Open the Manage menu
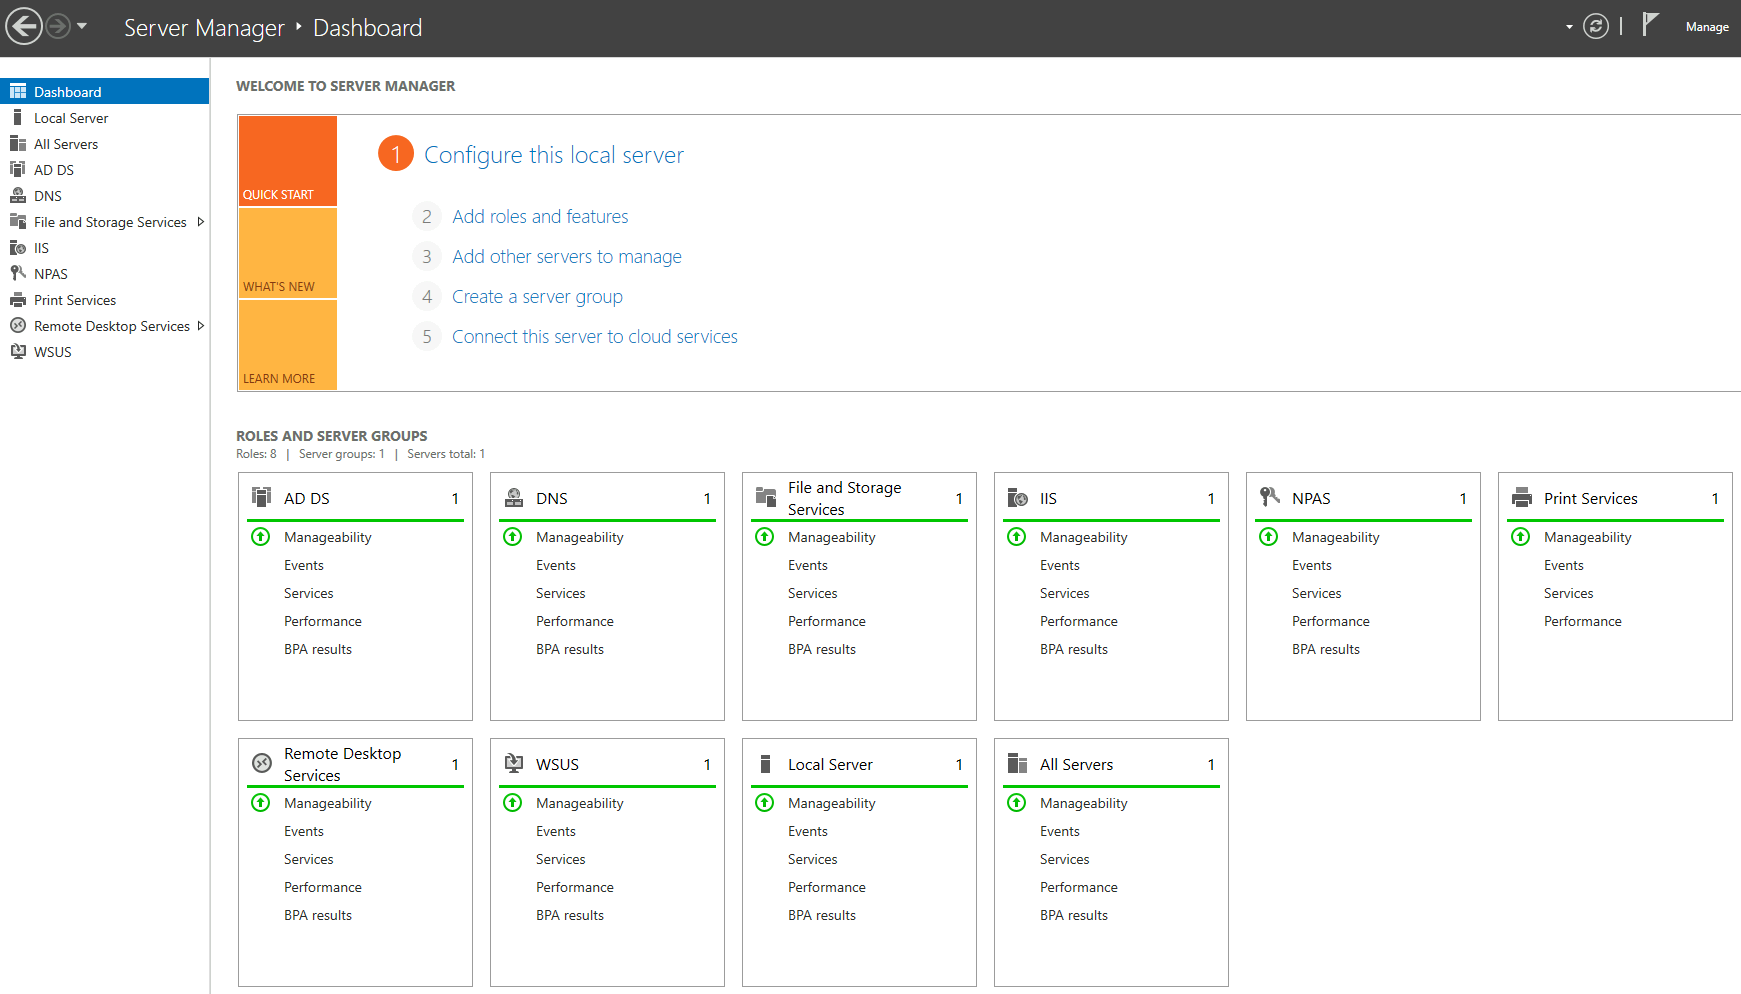Image resolution: width=1741 pixels, height=994 pixels. click(x=1707, y=27)
